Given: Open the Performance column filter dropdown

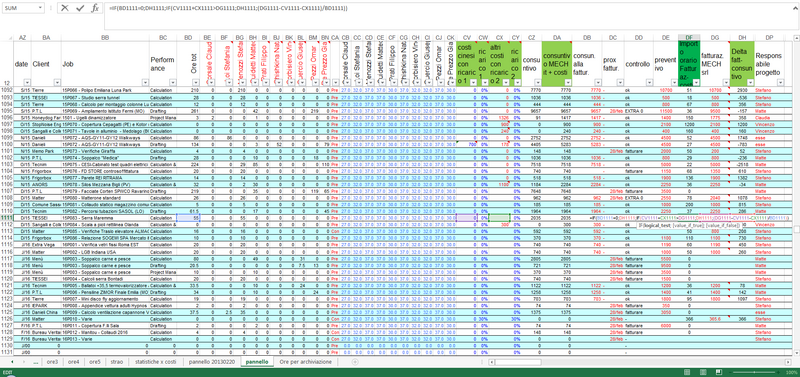Looking at the screenshot, I should 172,82.
